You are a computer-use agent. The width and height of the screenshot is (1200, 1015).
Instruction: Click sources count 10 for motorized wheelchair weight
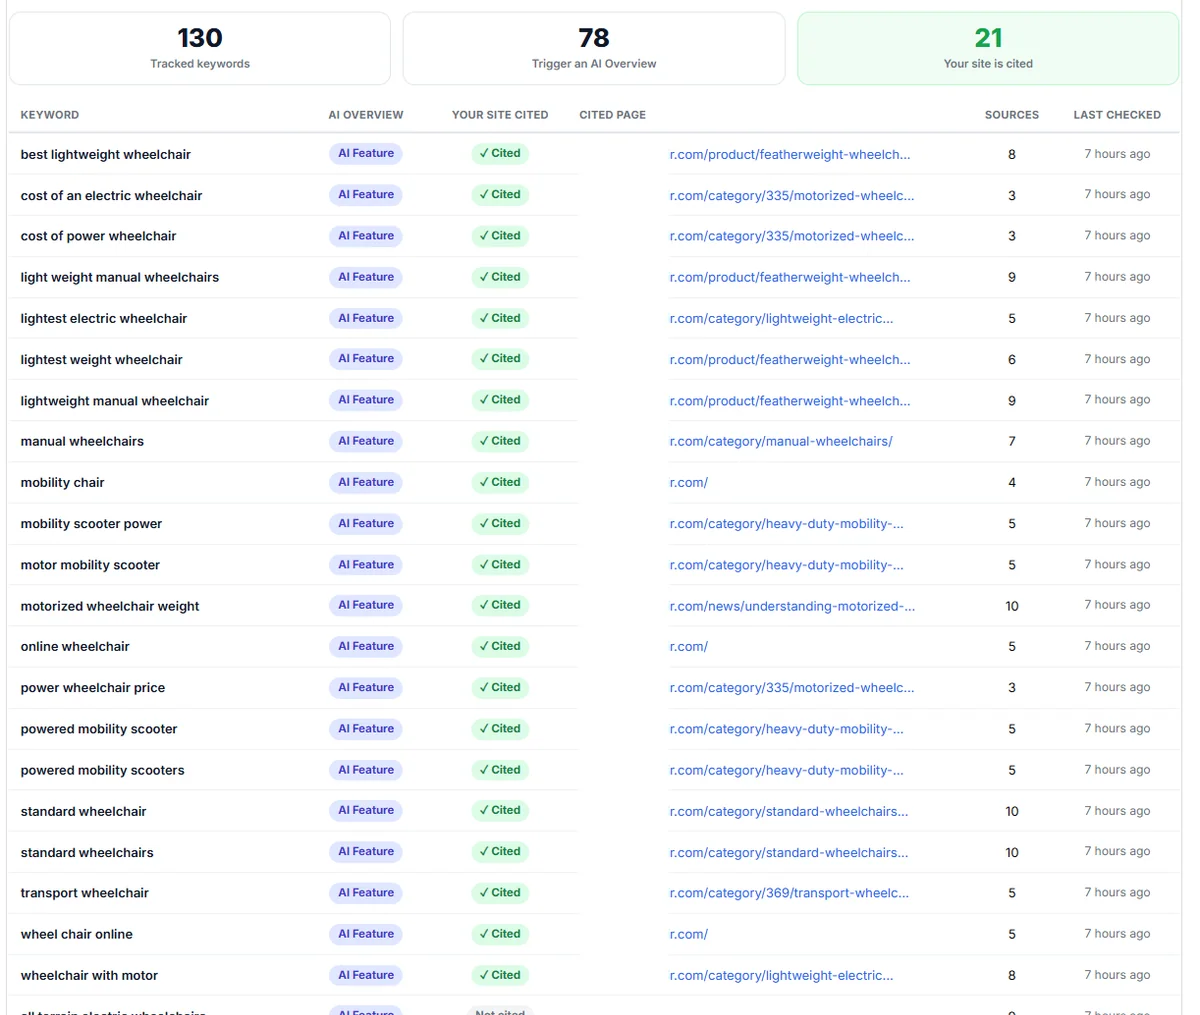click(1012, 606)
